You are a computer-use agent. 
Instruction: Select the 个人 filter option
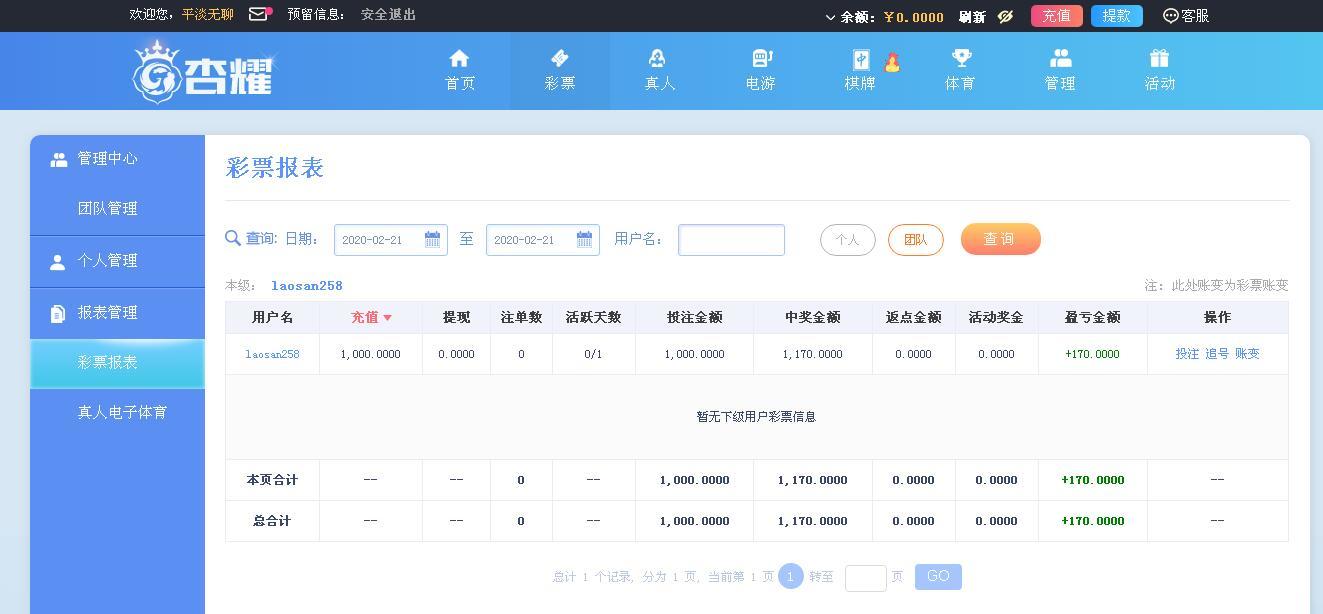click(x=848, y=240)
